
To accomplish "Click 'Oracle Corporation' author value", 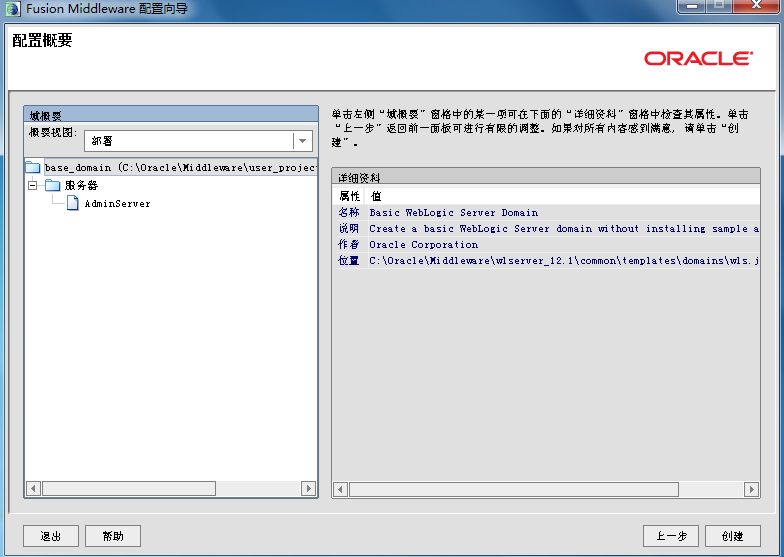I will (424, 244).
